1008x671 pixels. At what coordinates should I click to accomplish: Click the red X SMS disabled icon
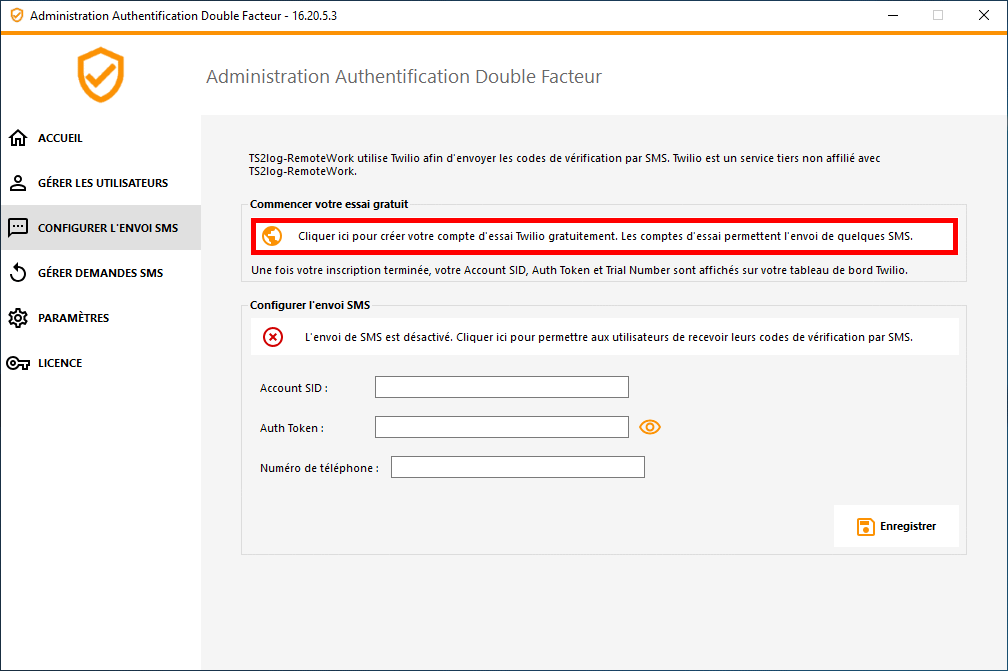273,337
